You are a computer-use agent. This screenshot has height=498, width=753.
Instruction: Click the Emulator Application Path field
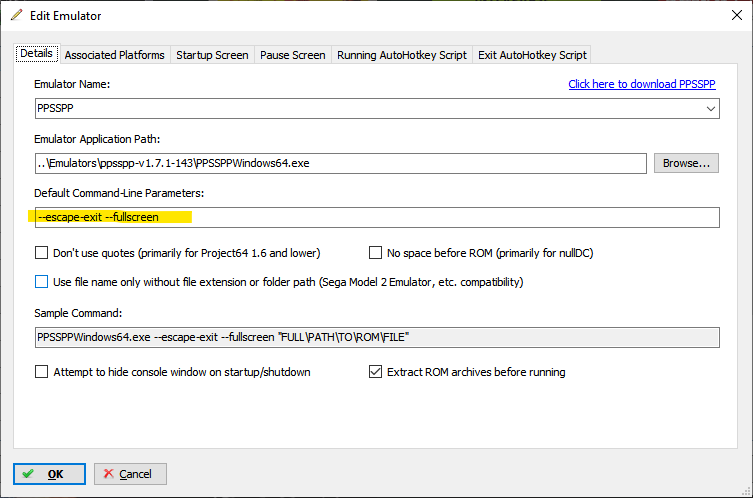click(340, 163)
